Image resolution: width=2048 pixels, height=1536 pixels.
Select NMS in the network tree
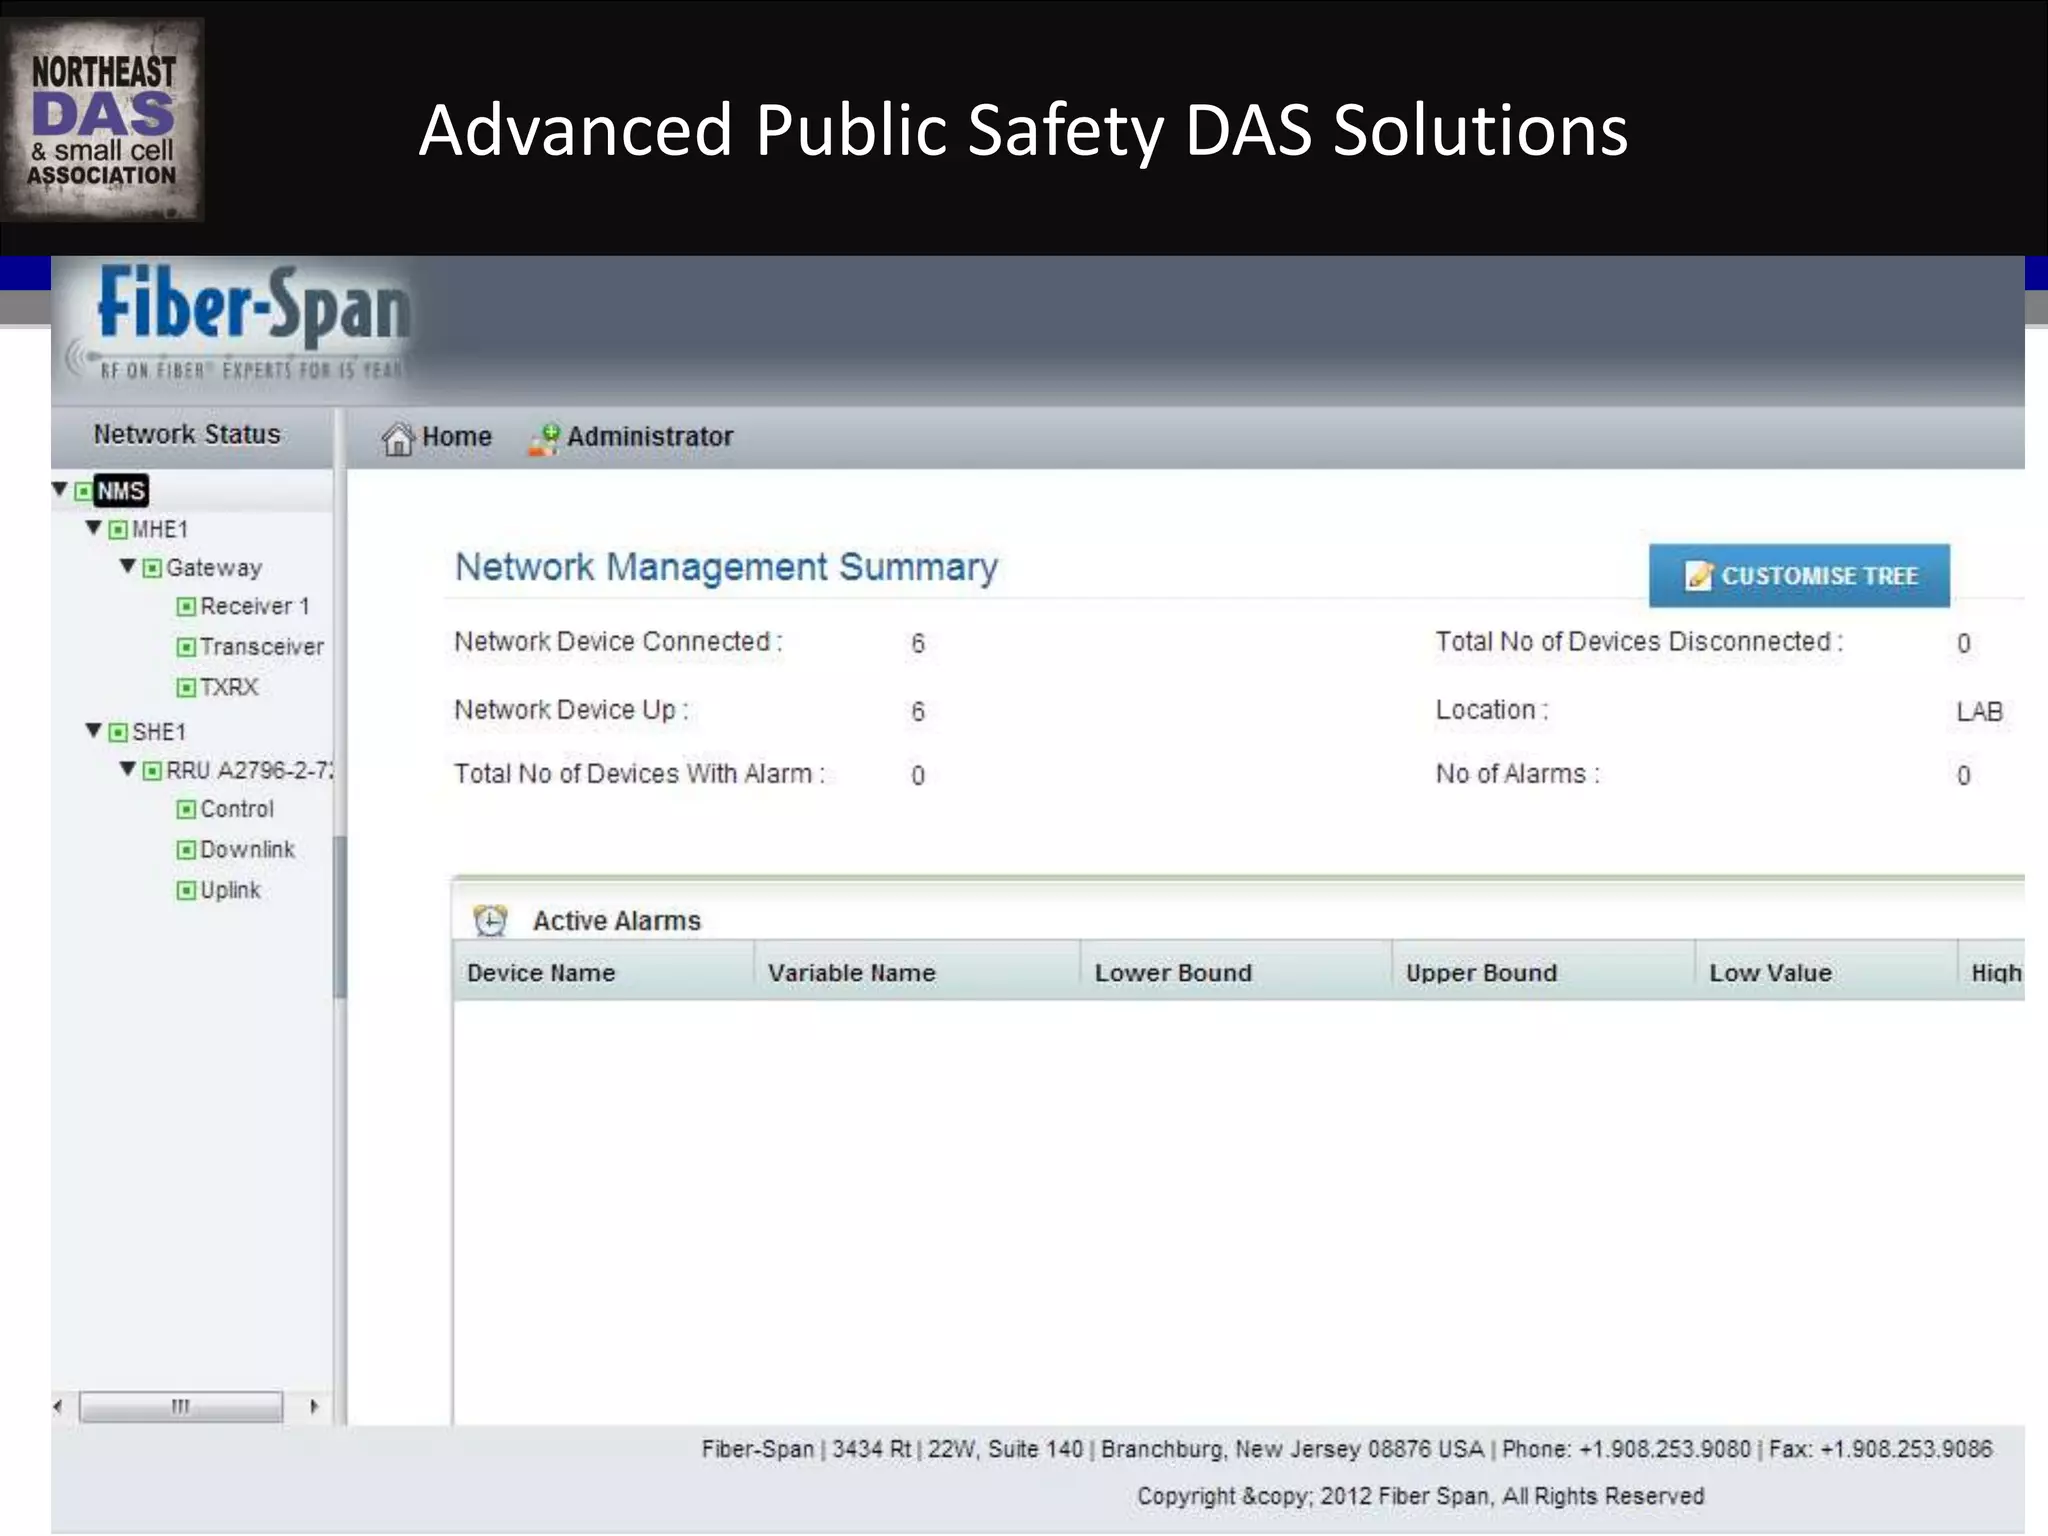pos(121,491)
